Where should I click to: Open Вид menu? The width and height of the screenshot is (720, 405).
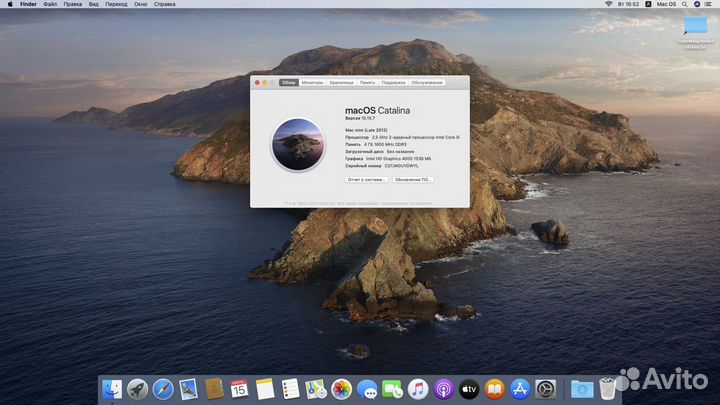pyautogui.click(x=94, y=4)
